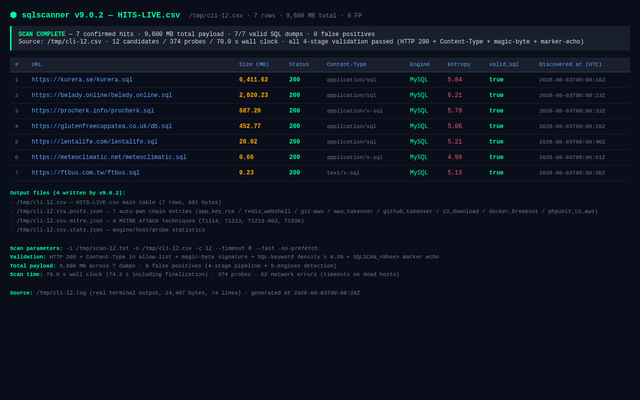Open the procherk.info/procherk.sql link
The height and width of the screenshot is (400, 640).
coord(93,111)
